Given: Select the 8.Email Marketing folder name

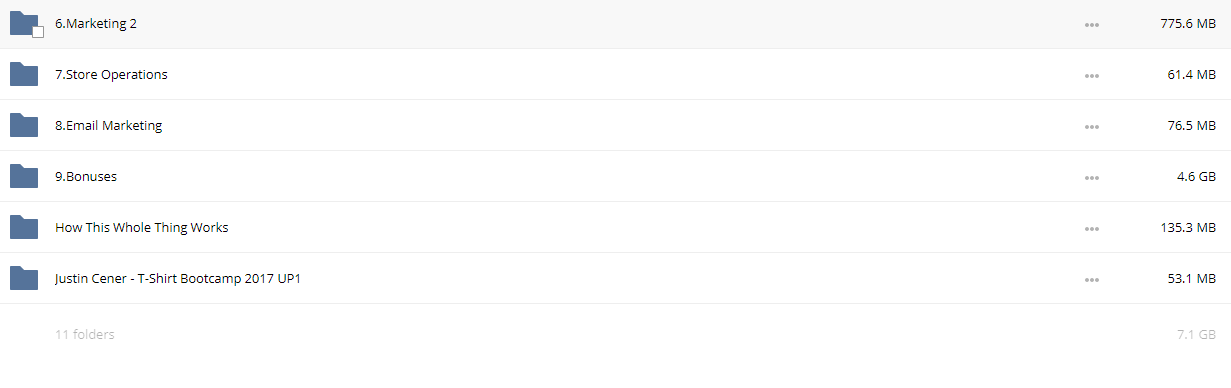Looking at the screenshot, I should pyautogui.click(x=108, y=126).
